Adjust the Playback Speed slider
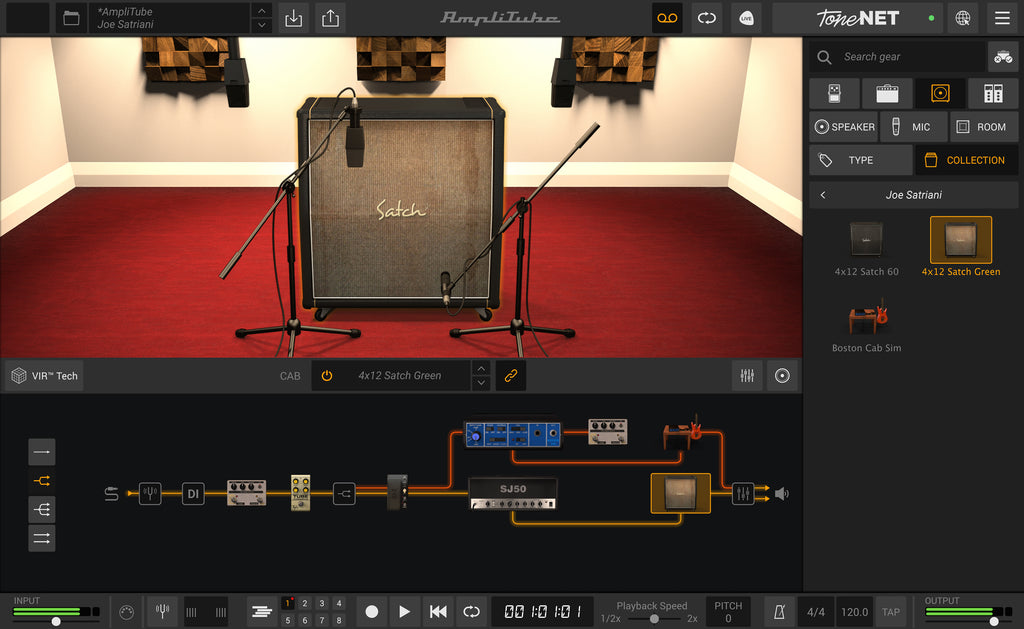The image size is (1024, 629). click(x=654, y=619)
